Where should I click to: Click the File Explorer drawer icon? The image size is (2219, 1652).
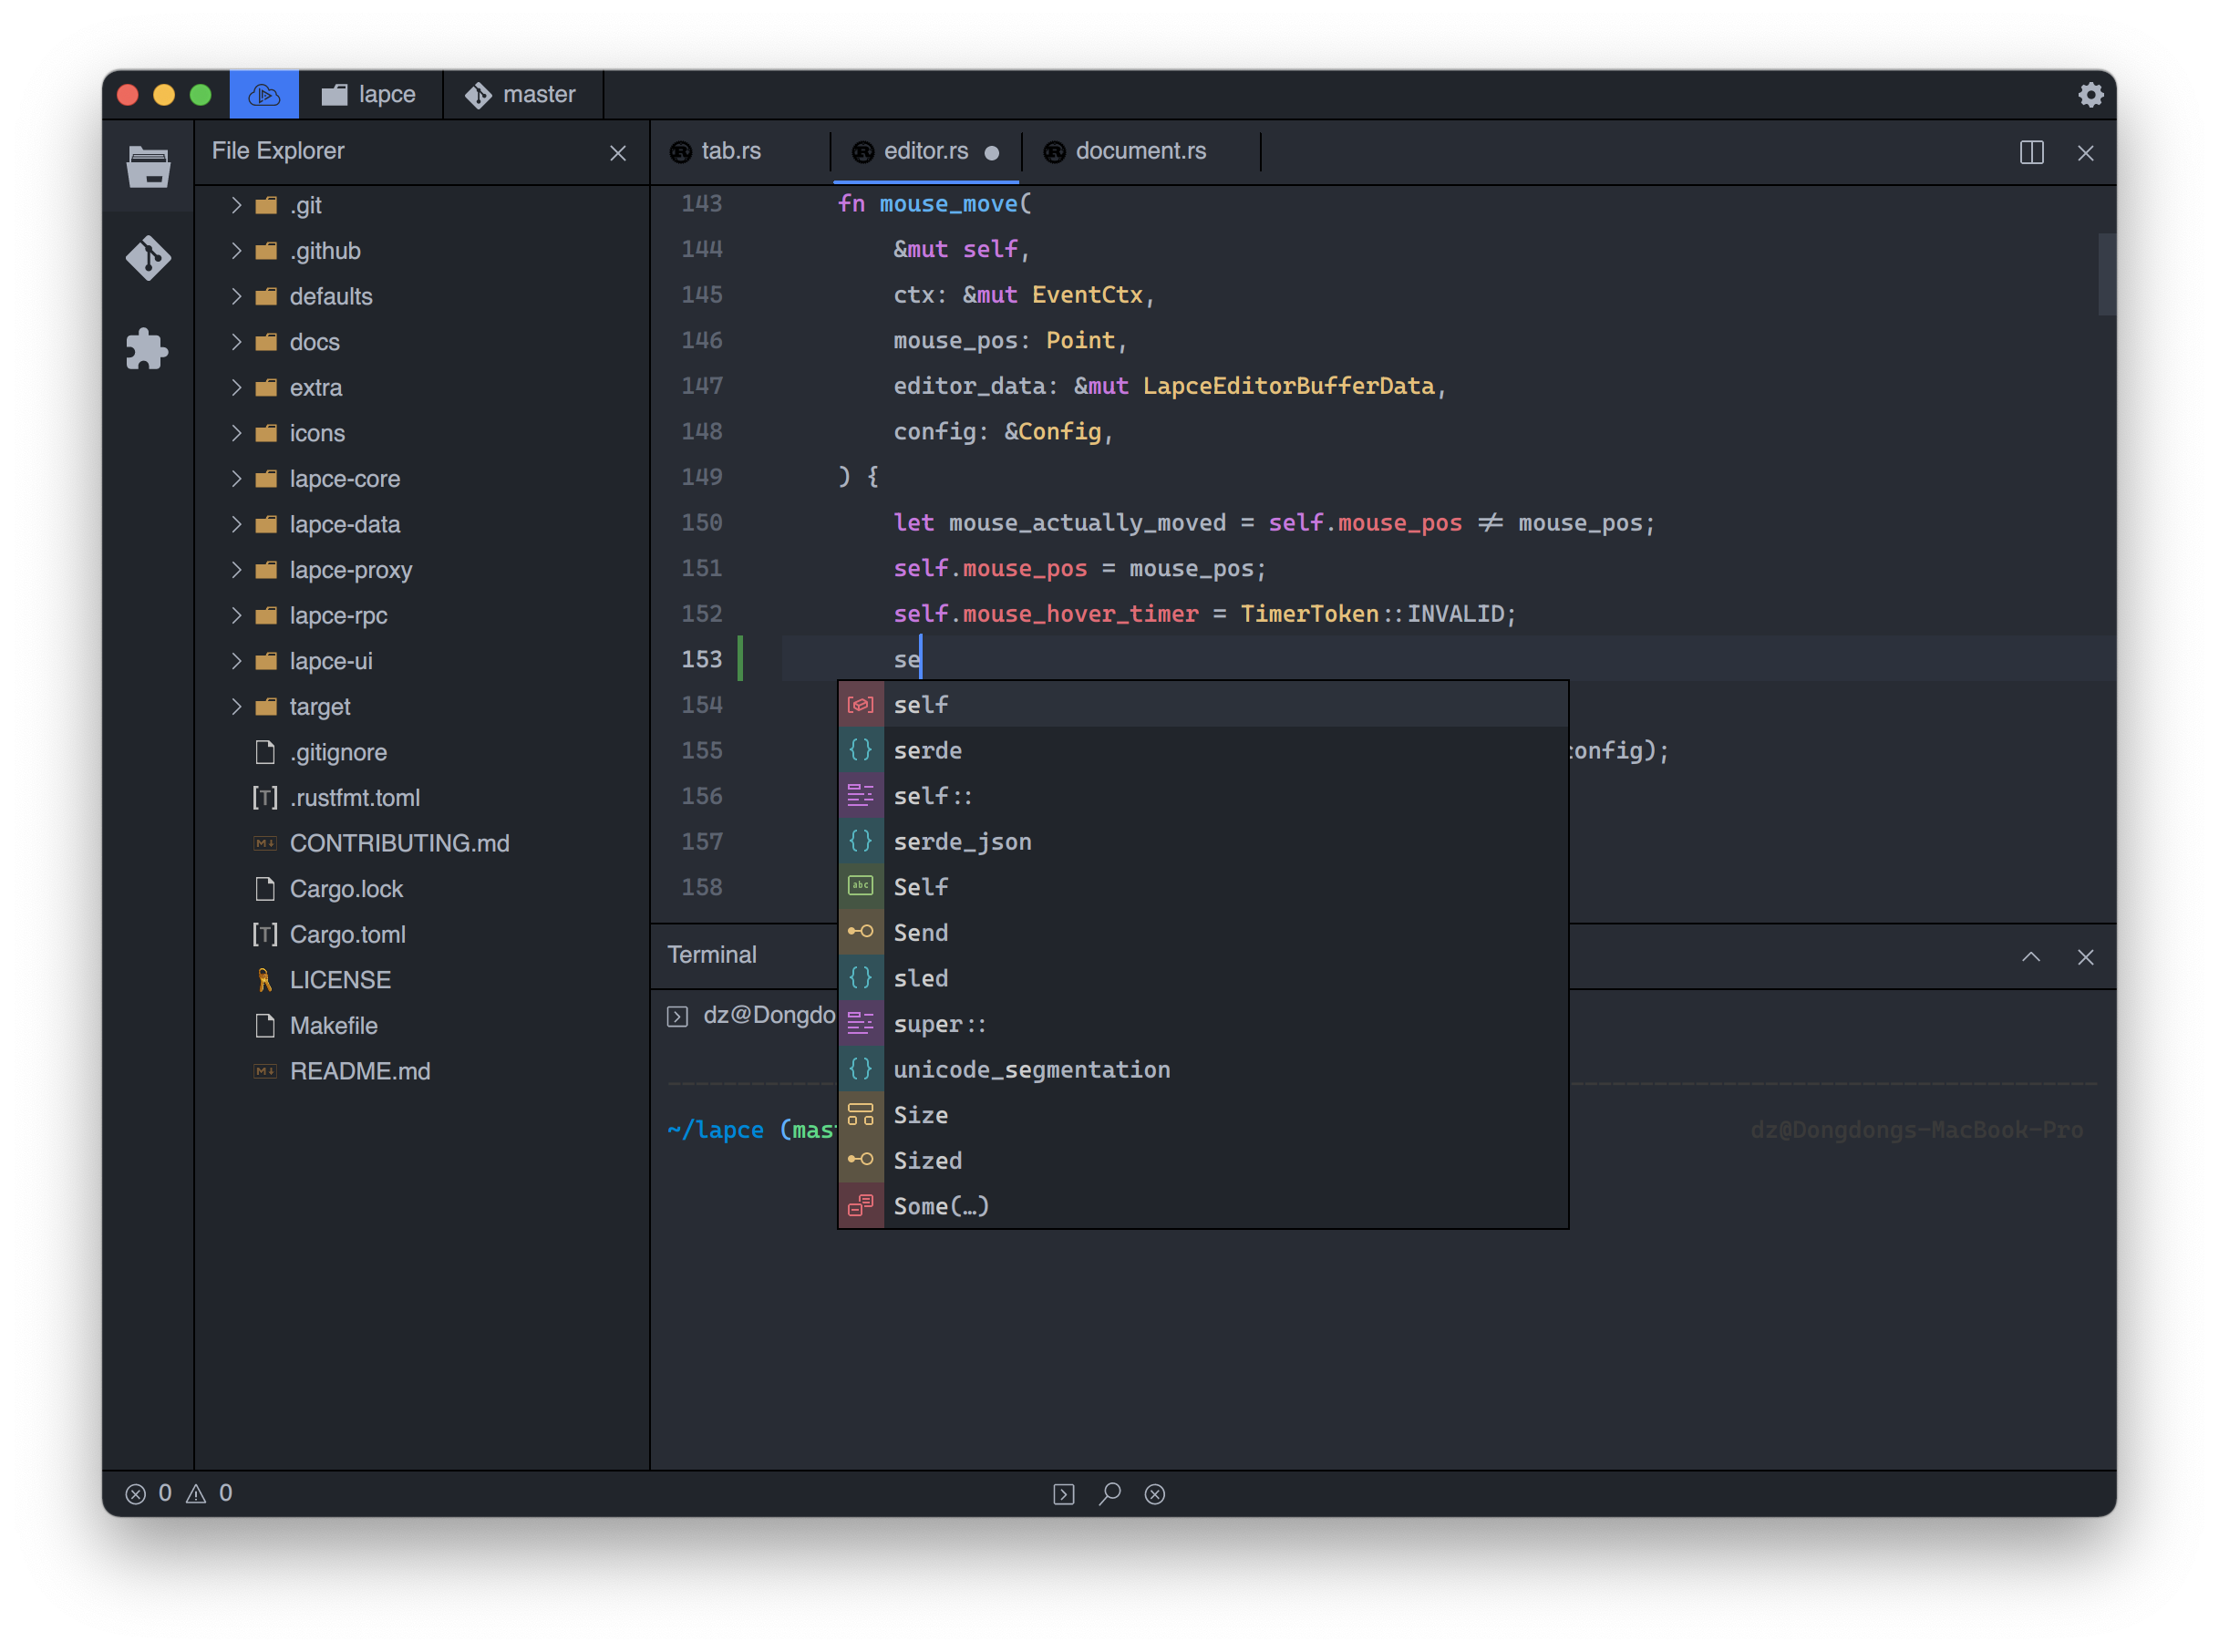(148, 167)
